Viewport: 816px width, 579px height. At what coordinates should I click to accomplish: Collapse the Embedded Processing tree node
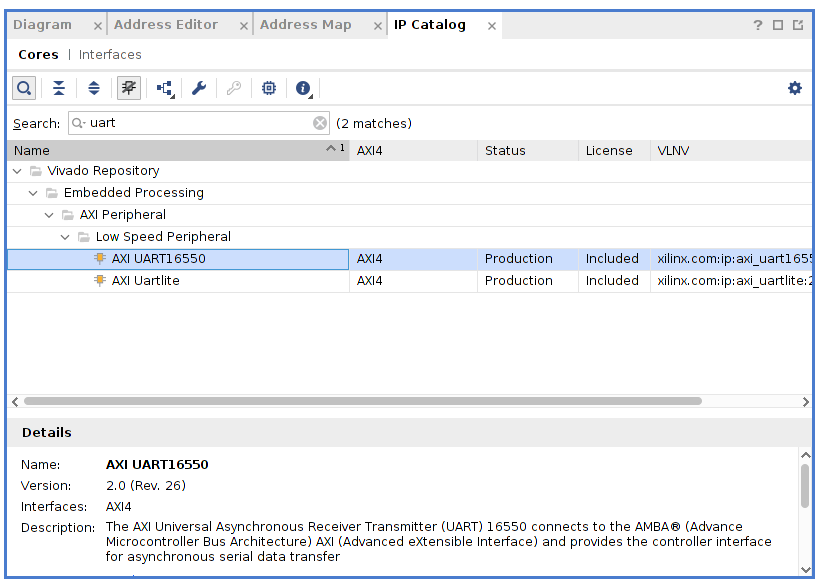coord(33,193)
